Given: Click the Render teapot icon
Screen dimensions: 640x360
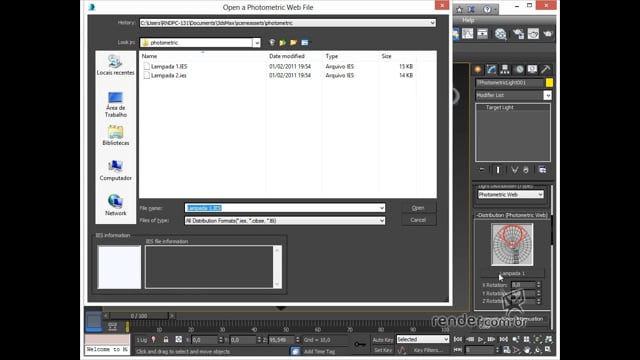Looking at the screenshot, I should [548, 34].
